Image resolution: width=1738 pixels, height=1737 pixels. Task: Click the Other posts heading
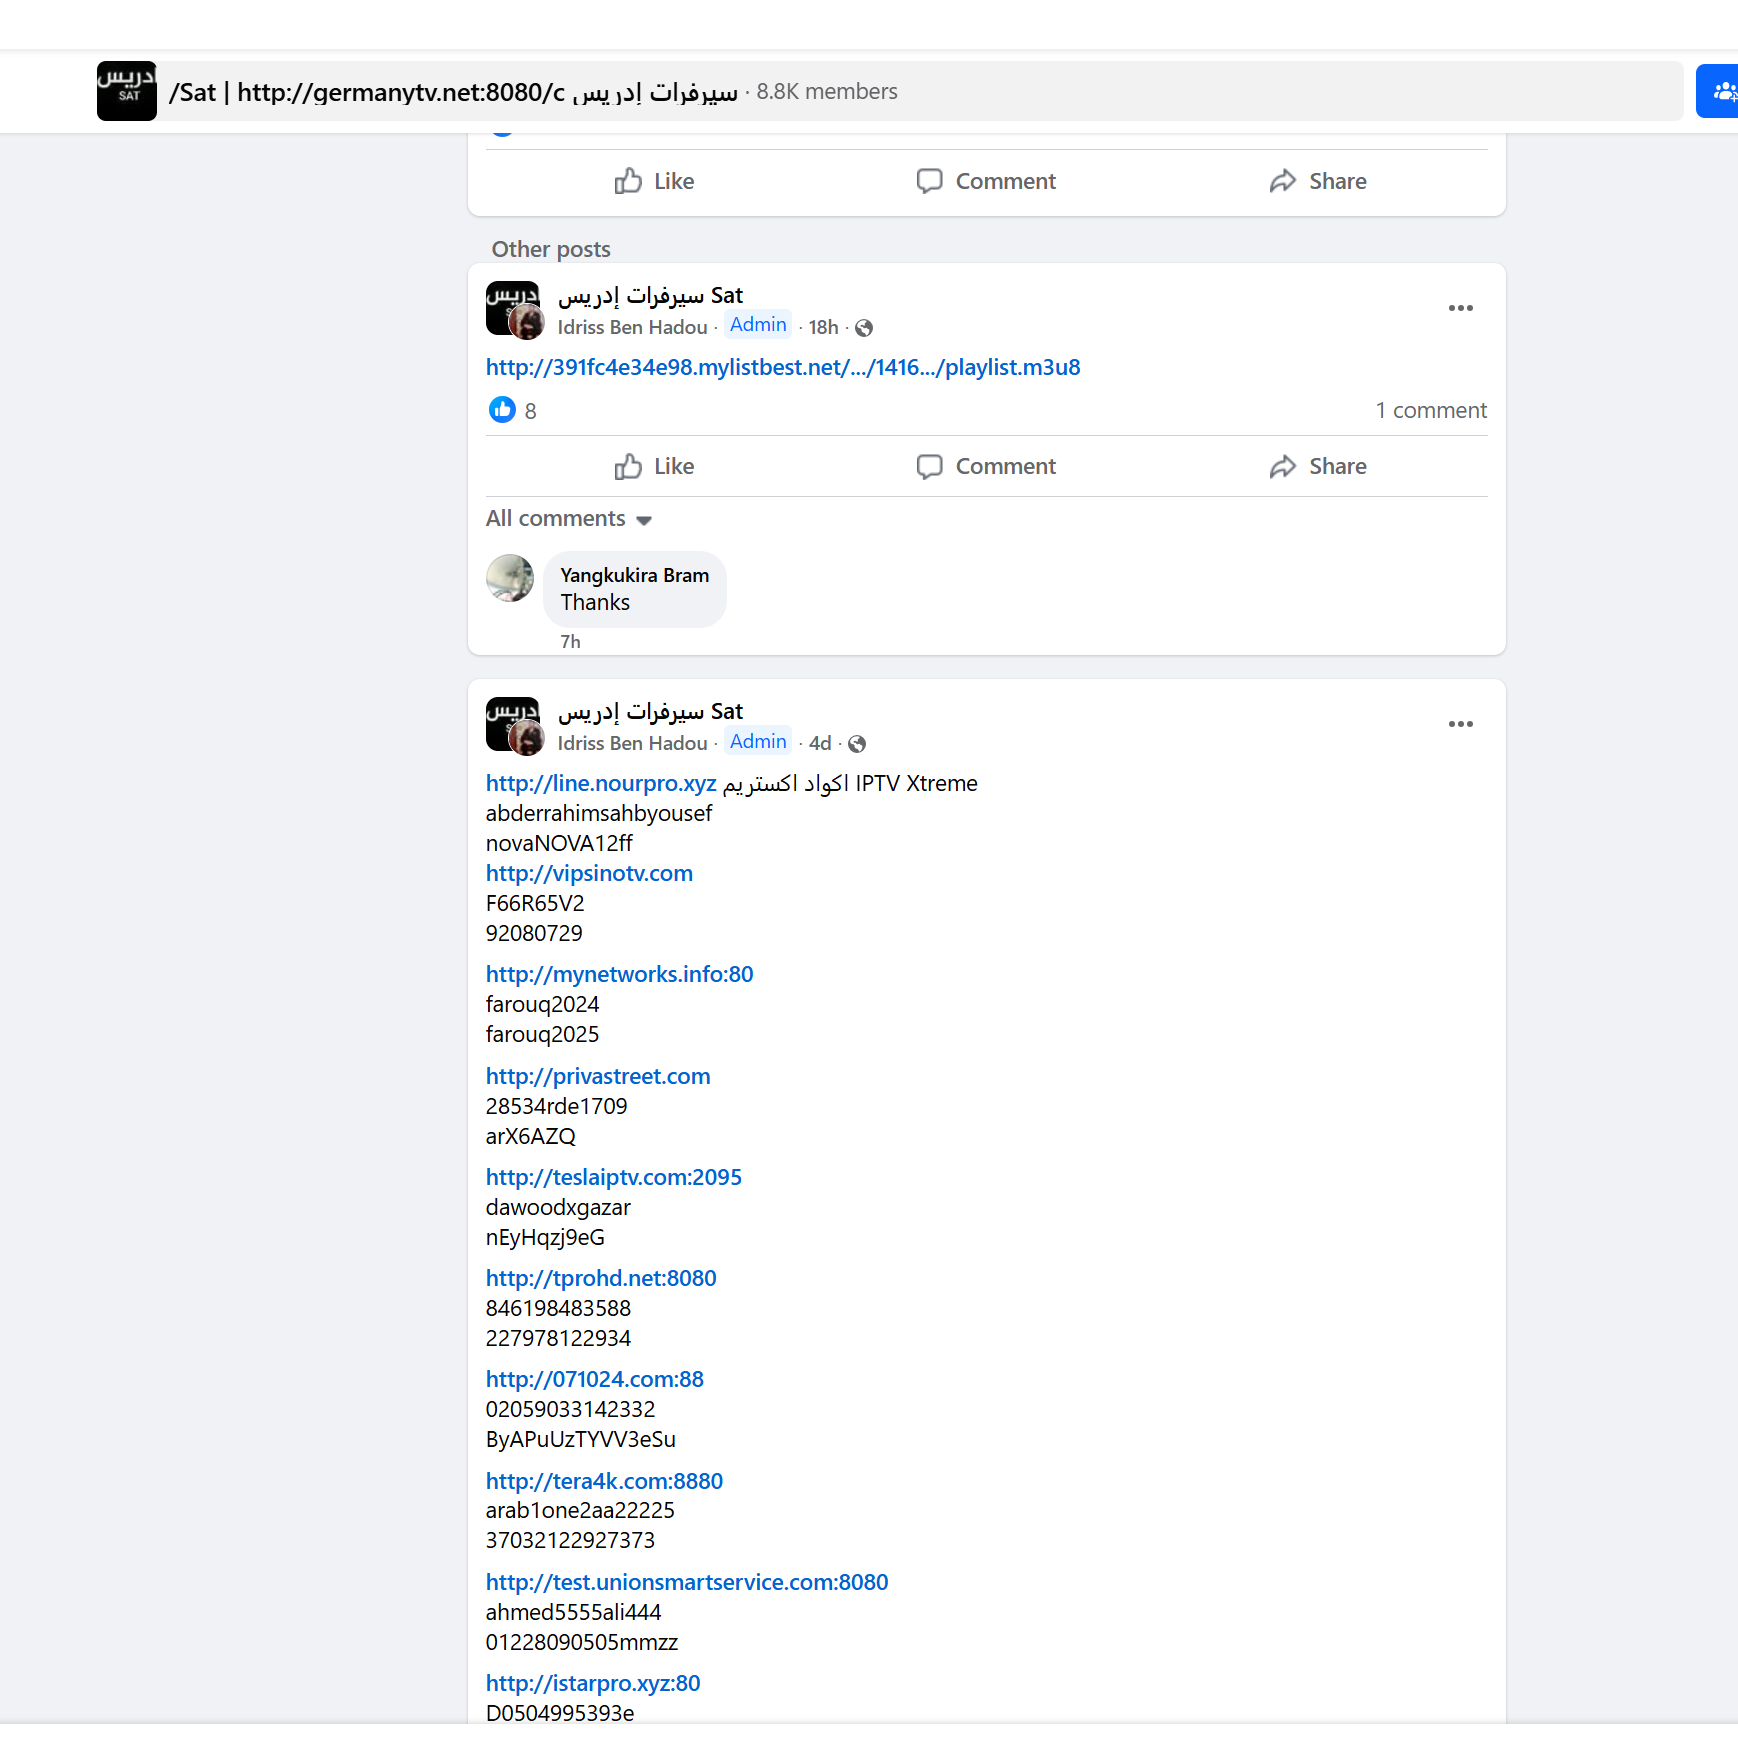551,249
